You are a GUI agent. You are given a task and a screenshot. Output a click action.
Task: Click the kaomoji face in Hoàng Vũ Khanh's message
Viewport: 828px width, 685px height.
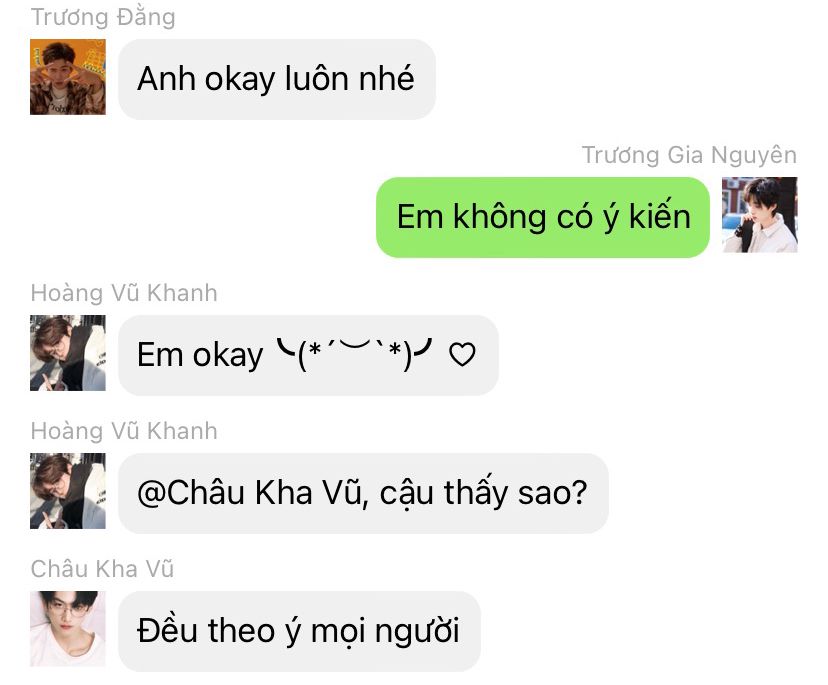click(355, 354)
